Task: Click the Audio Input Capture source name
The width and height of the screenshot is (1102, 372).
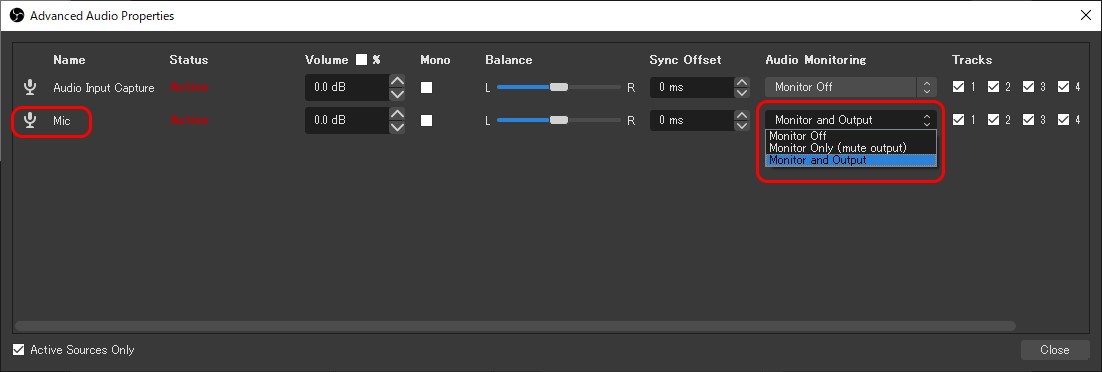Action: 103,88
